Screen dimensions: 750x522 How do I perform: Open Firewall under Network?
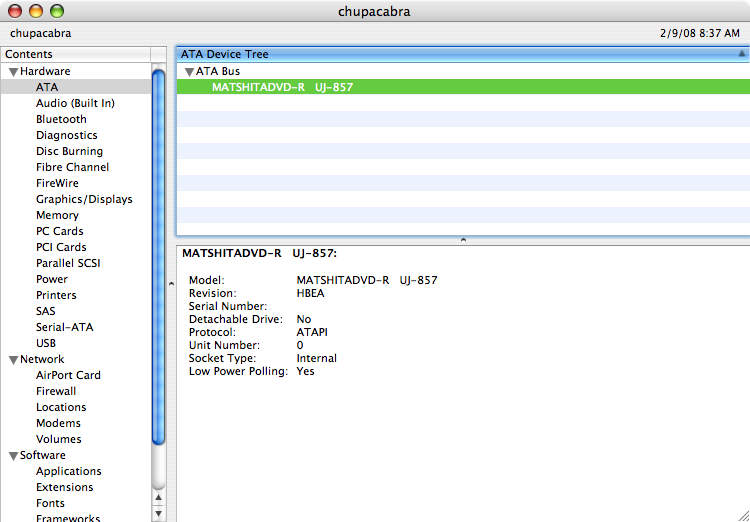click(x=56, y=391)
